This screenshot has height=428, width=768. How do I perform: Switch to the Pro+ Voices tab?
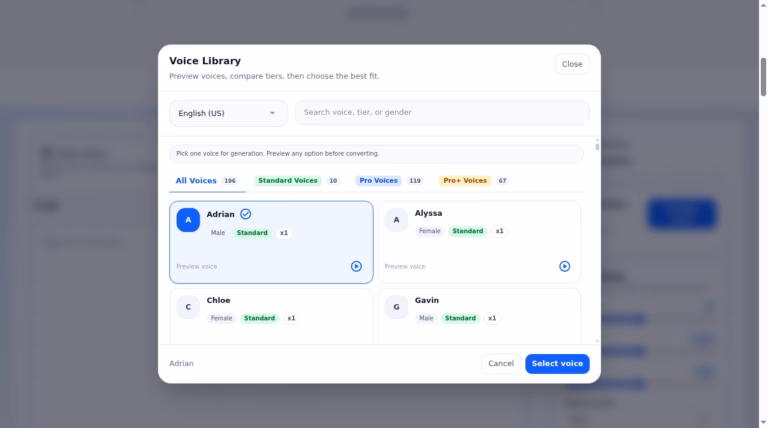tap(474, 181)
